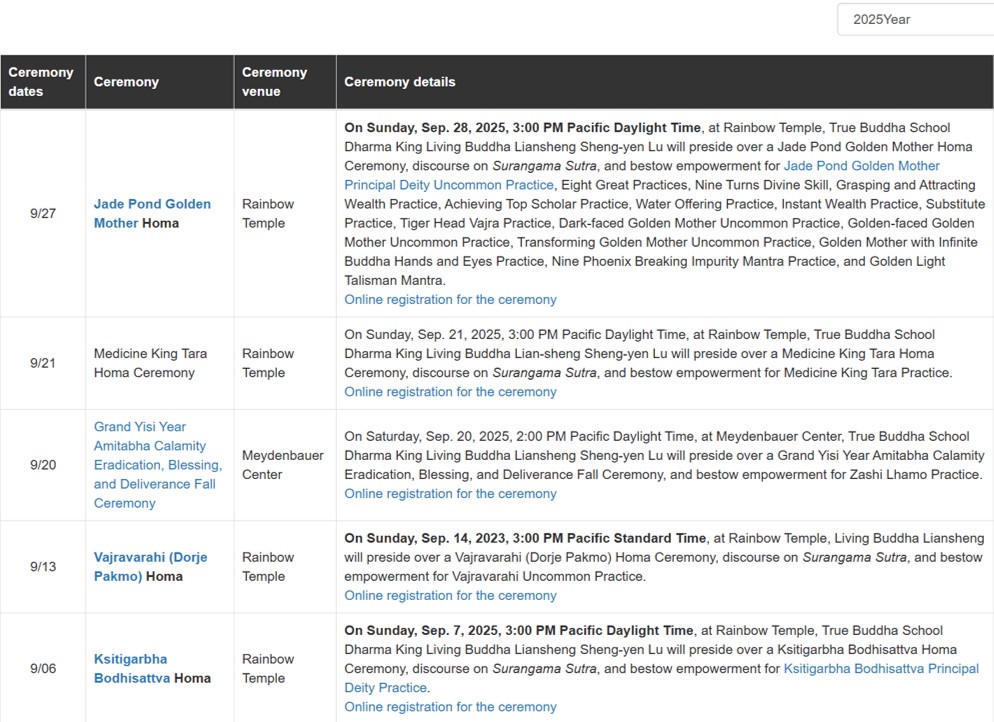Click the Meydenbauer Center venue cell
This screenshot has width=994, height=722.
(x=283, y=465)
